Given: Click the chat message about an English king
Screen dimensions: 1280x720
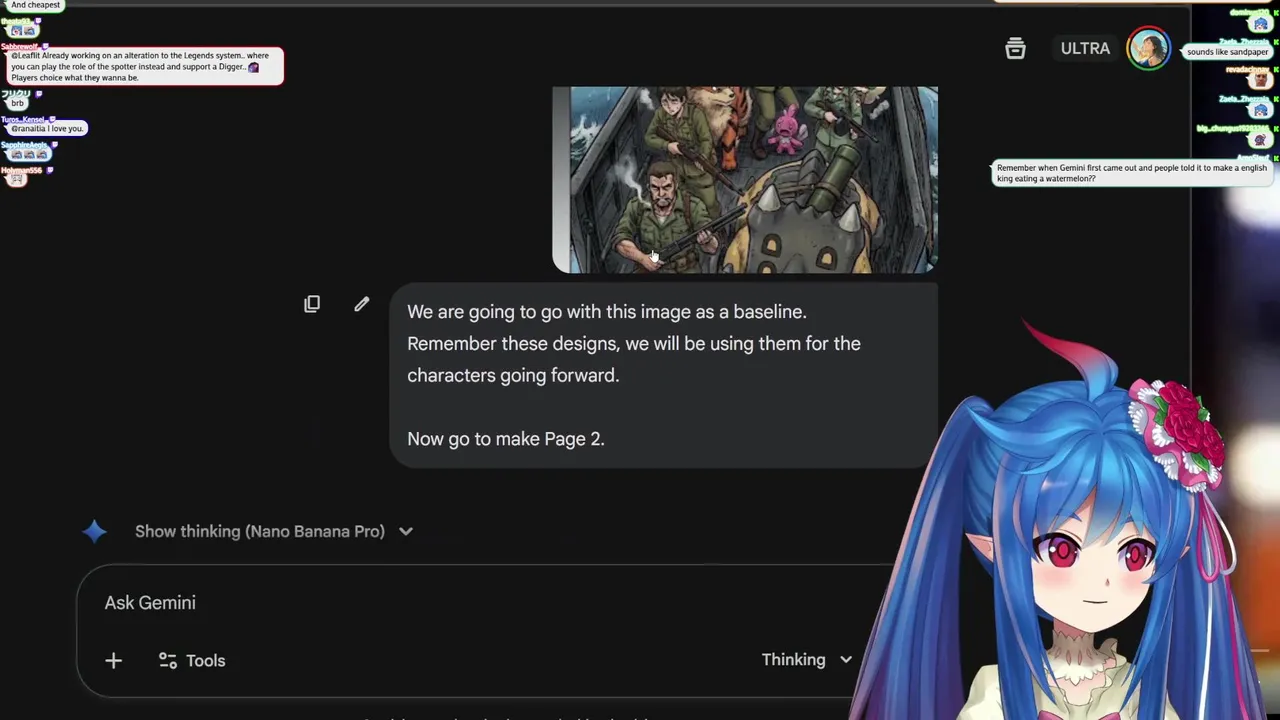Looking at the screenshot, I should point(1131,173).
